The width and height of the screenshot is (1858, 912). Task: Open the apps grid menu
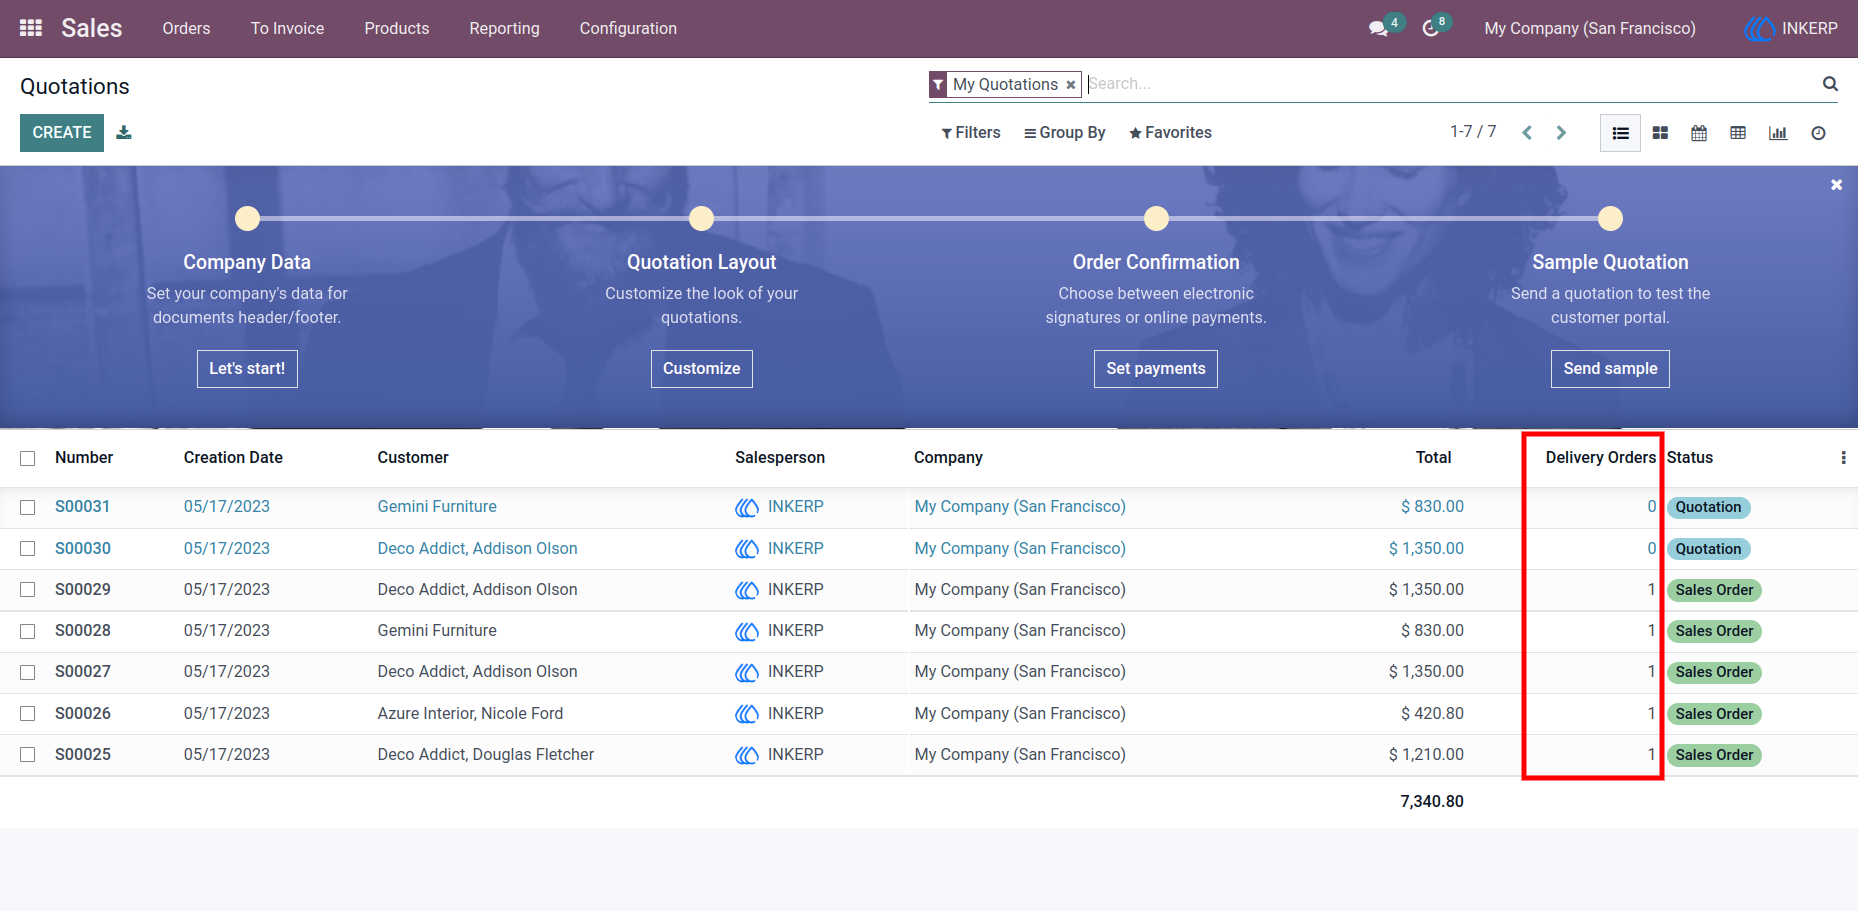pyautogui.click(x=31, y=28)
